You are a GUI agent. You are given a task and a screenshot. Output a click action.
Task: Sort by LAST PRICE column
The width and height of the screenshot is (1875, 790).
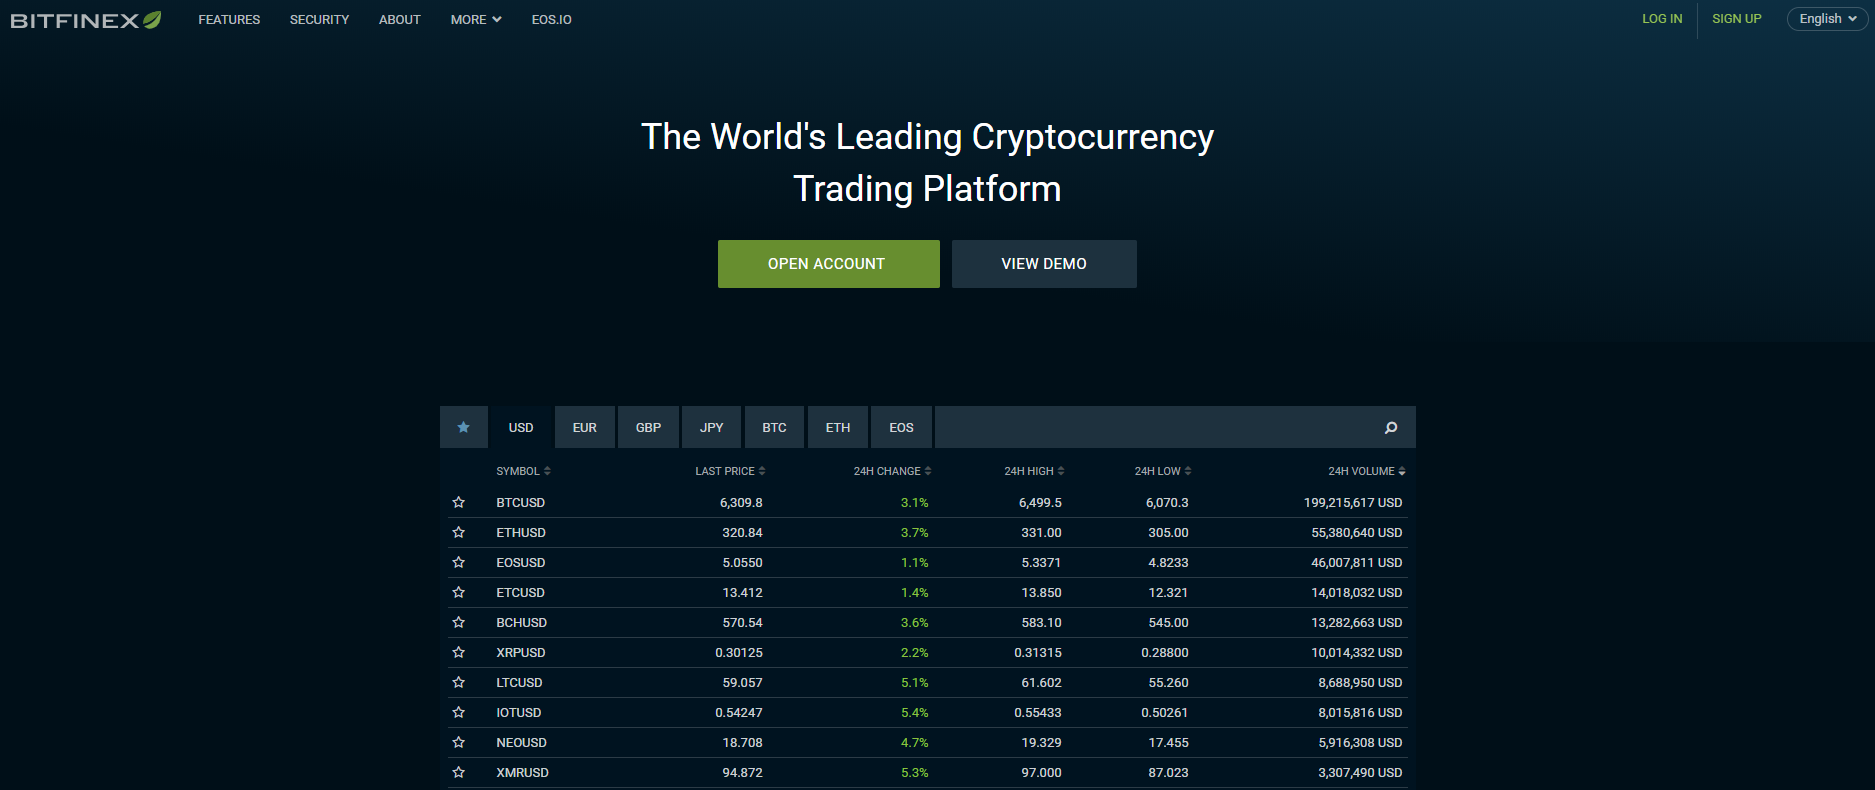click(x=730, y=471)
